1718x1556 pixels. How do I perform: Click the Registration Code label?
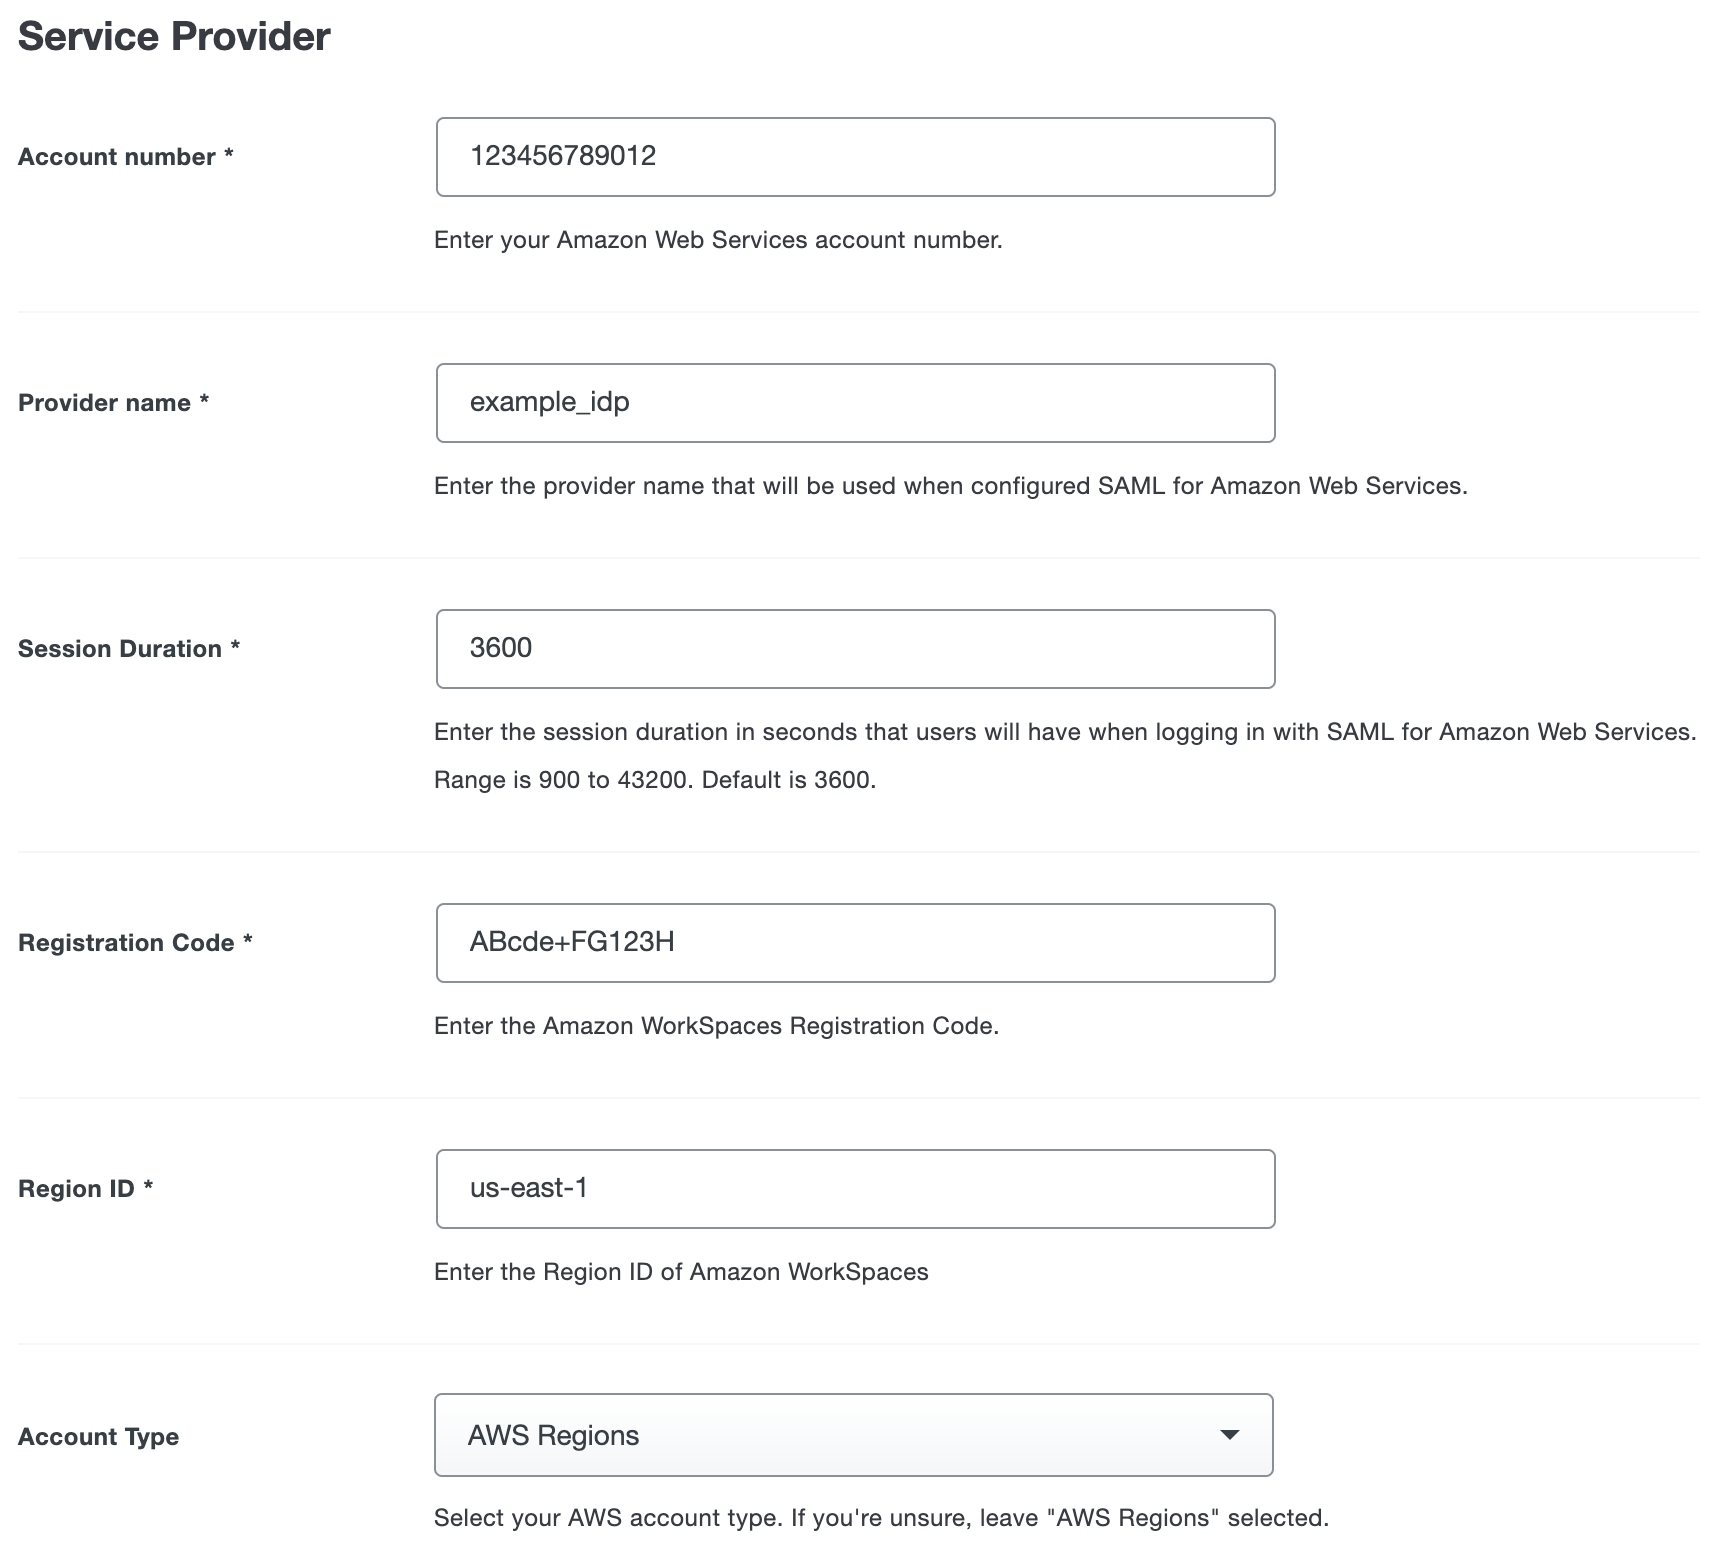(x=125, y=942)
